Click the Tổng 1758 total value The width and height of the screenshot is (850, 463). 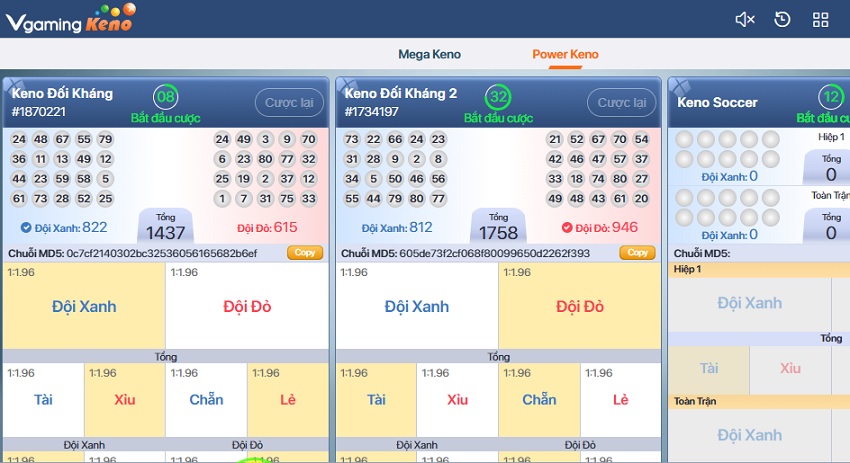click(x=498, y=233)
